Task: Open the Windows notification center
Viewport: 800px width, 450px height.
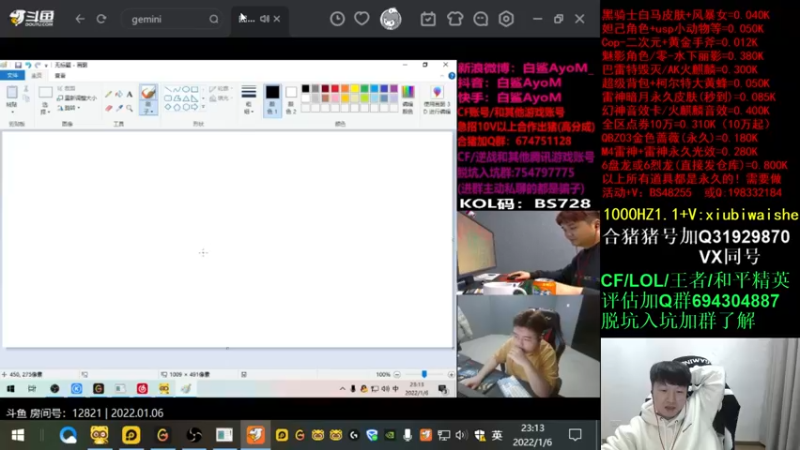Action: [575, 435]
